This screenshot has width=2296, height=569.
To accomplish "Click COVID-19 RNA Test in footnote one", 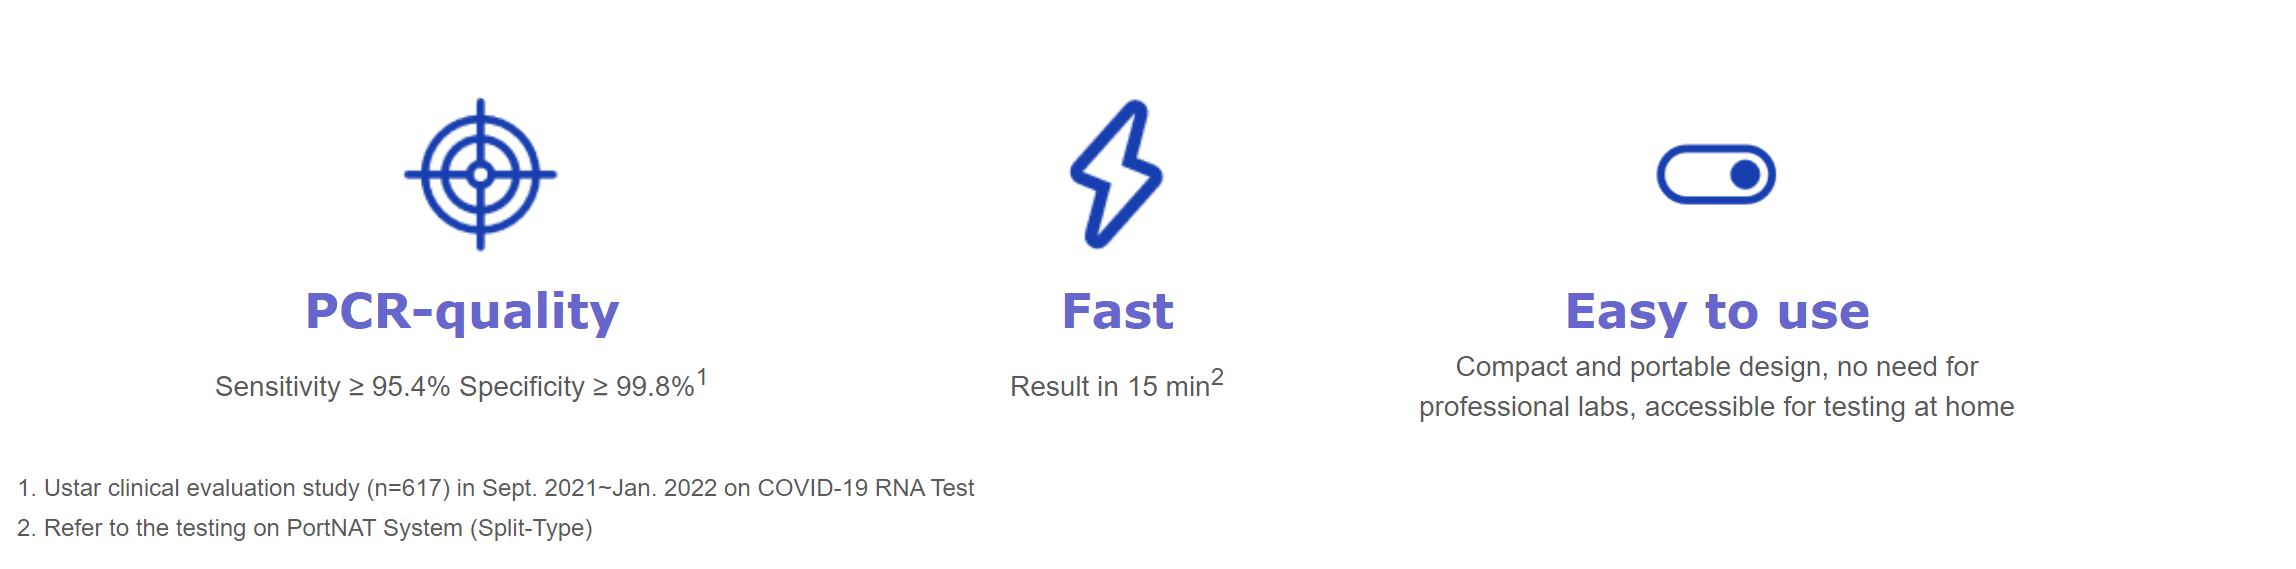I will click(x=866, y=488).
